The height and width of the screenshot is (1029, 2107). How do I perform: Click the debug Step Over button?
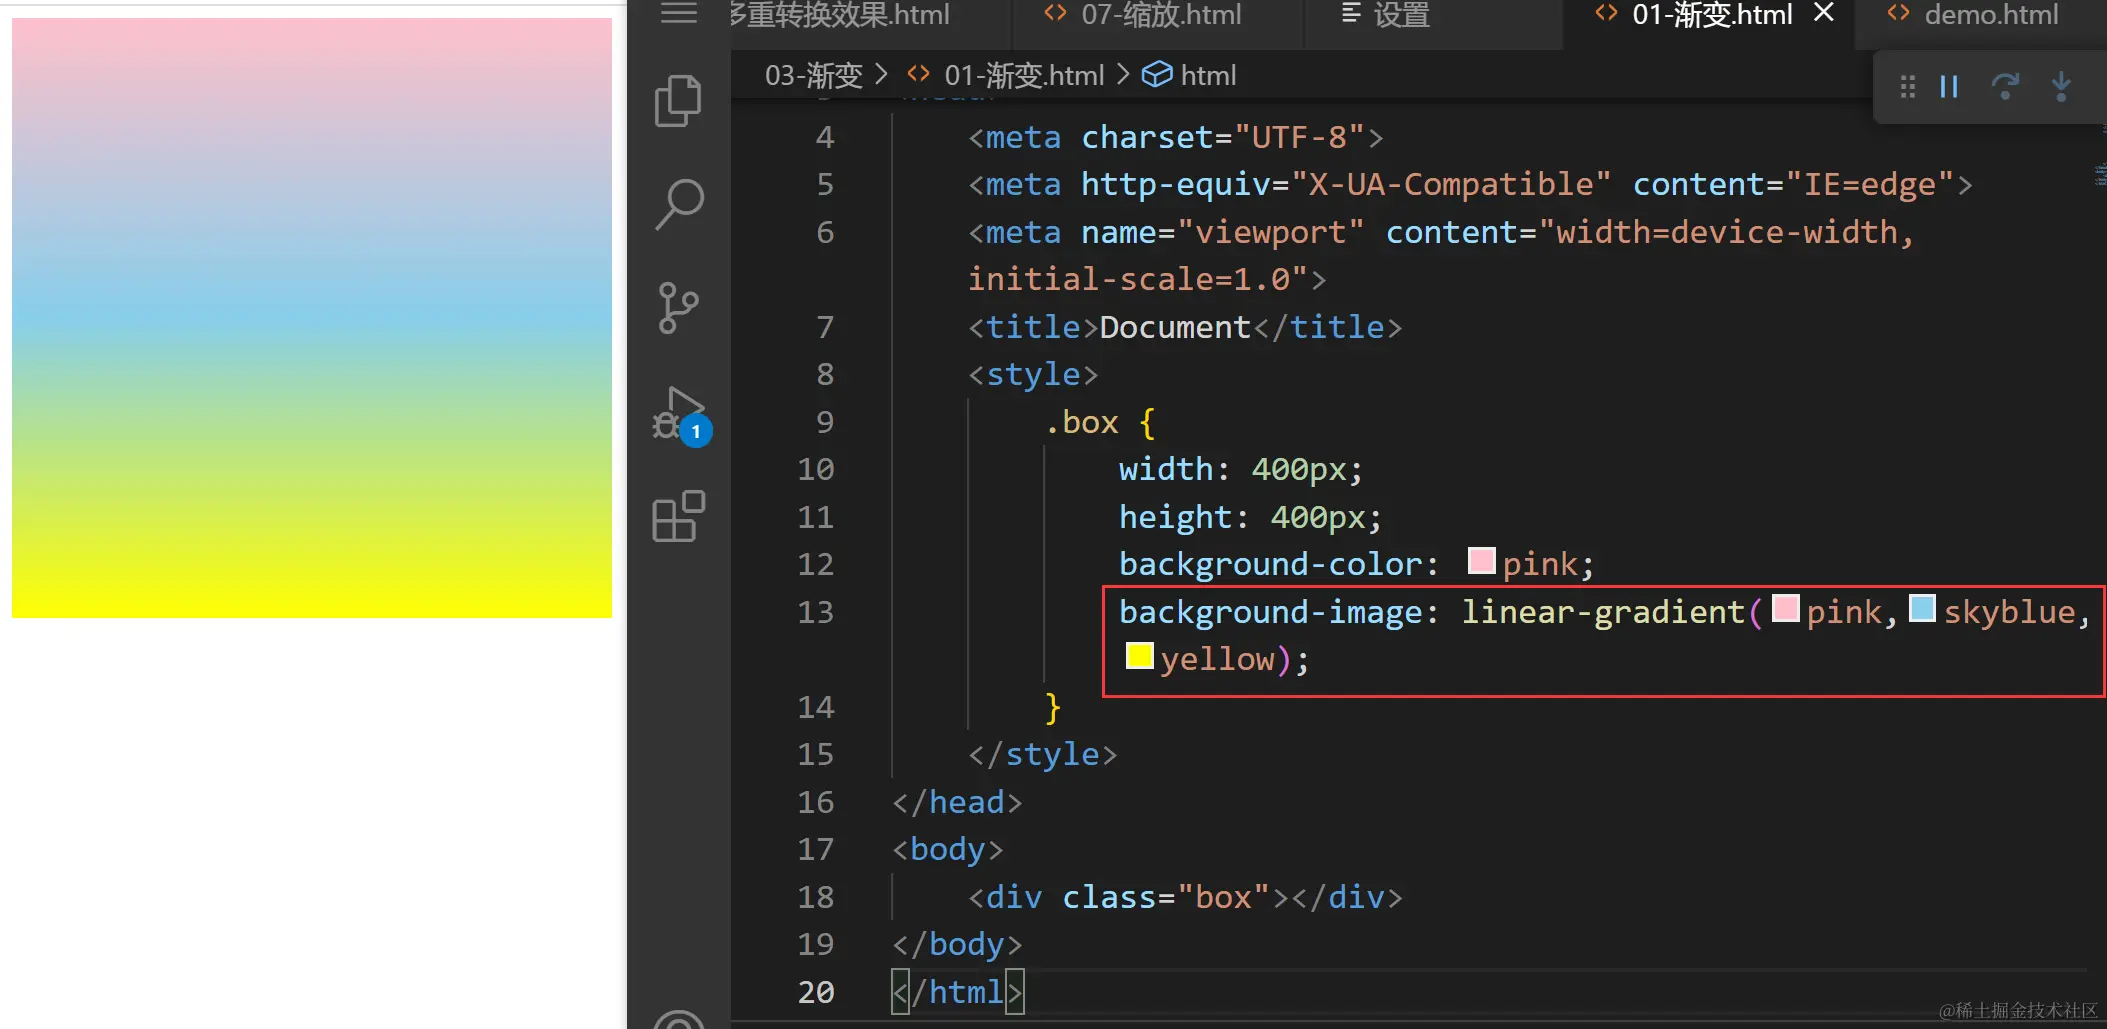tap(2005, 87)
